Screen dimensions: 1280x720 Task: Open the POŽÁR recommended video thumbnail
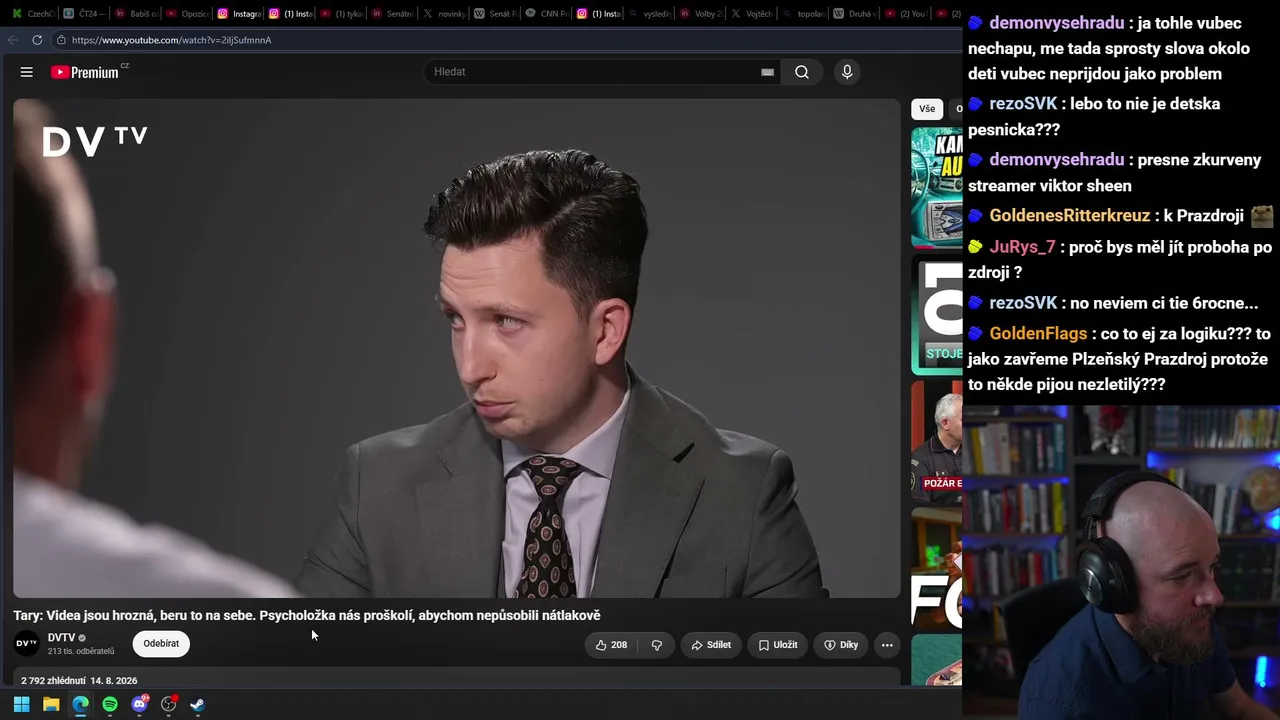point(937,440)
